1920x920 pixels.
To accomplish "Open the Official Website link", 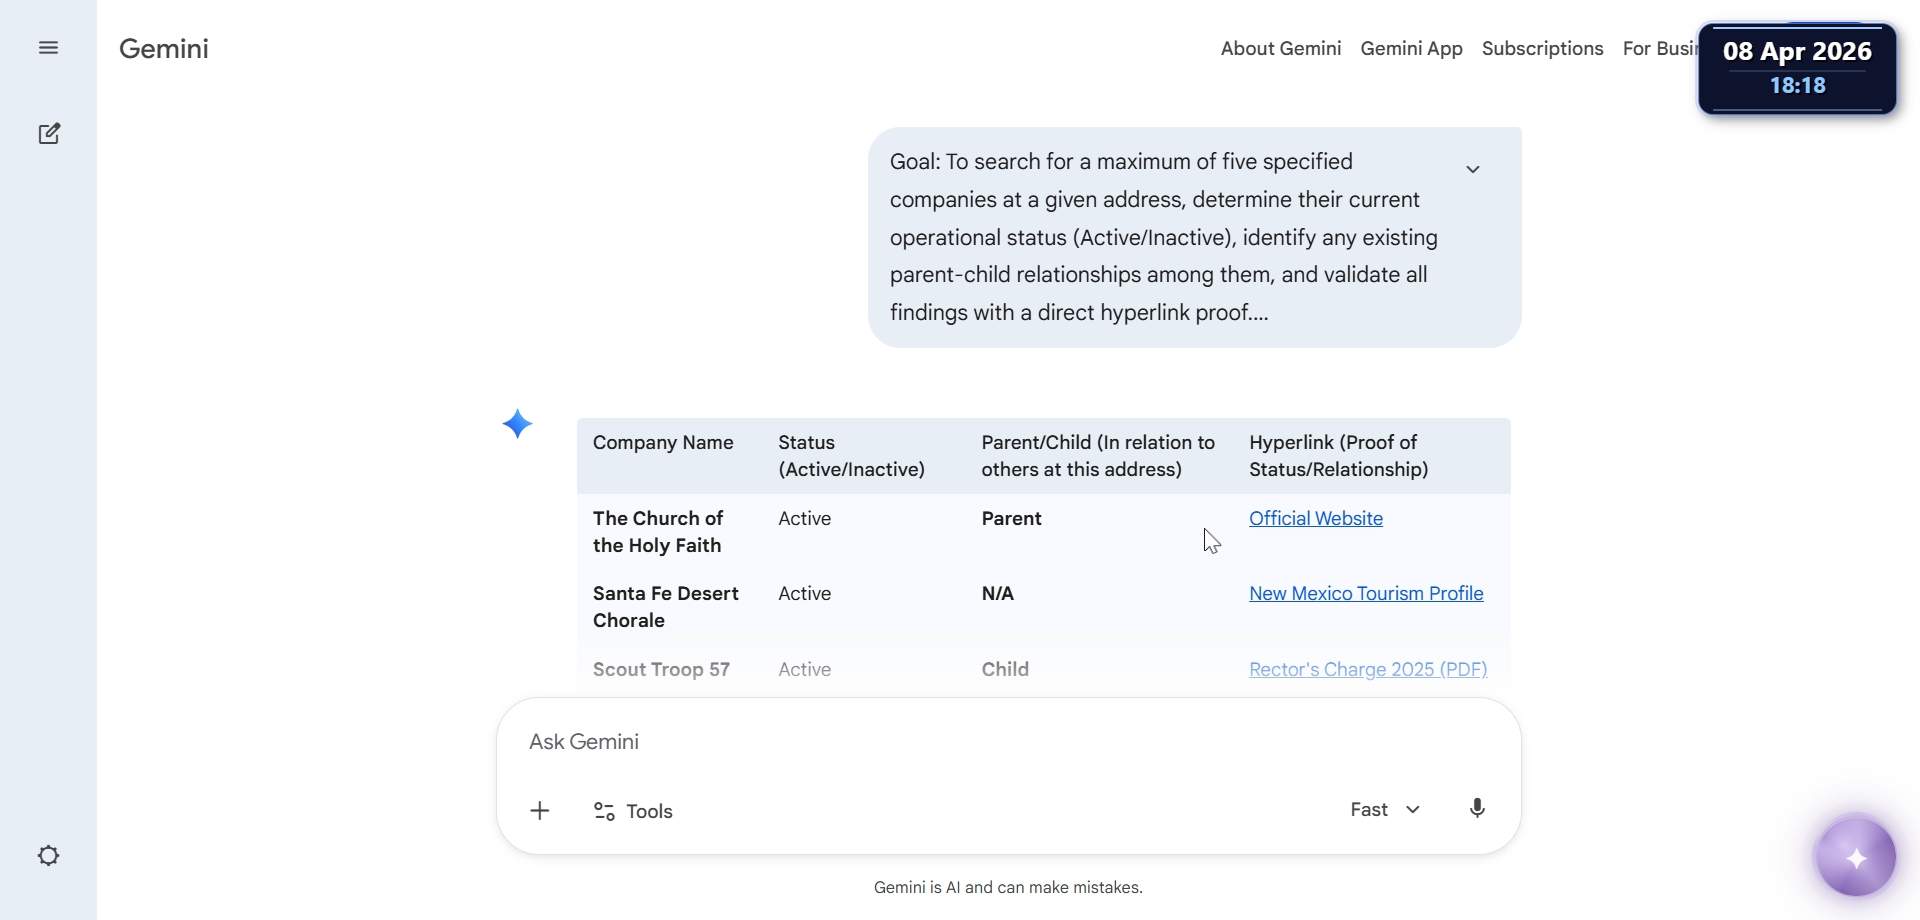I will 1316,519.
